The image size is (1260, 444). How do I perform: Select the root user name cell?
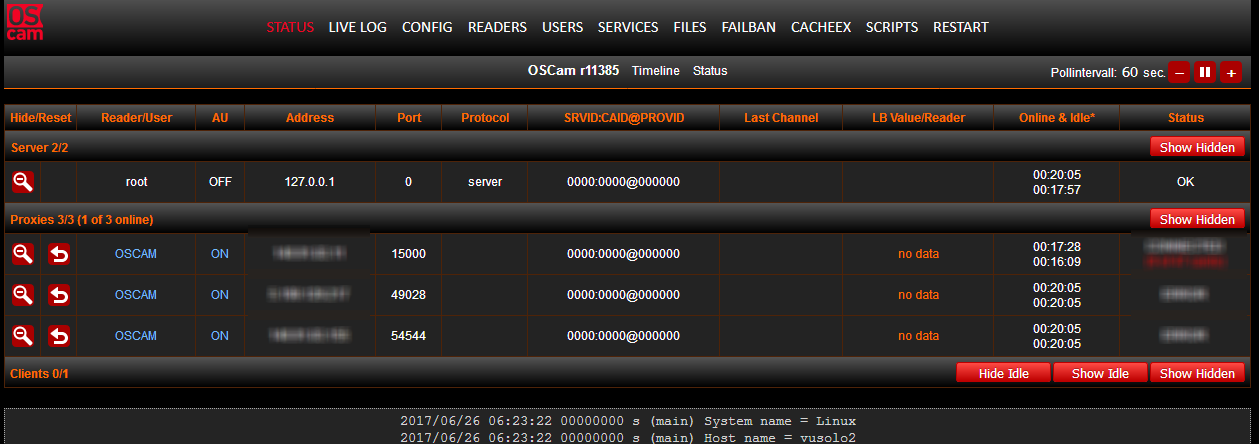[x=136, y=182]
